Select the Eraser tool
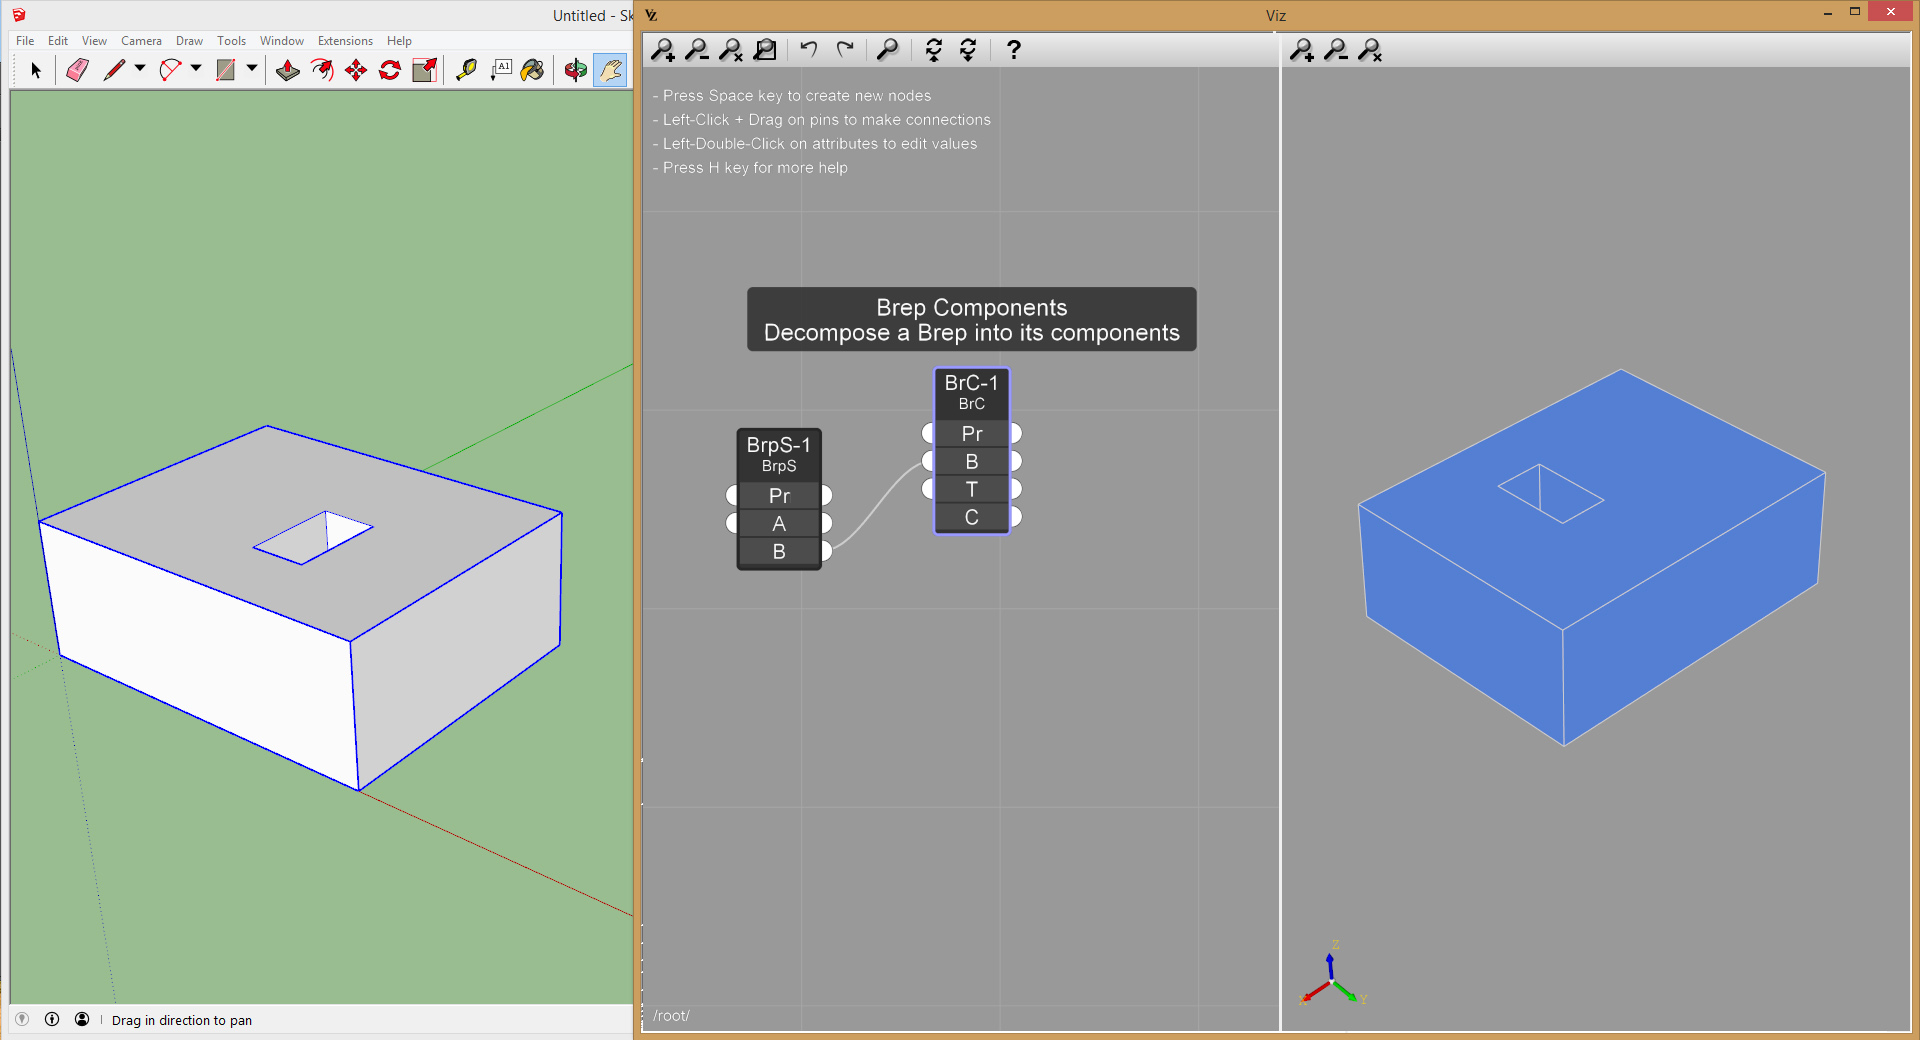Viewport: 1920px width, 1040px height. click(77, 70)
